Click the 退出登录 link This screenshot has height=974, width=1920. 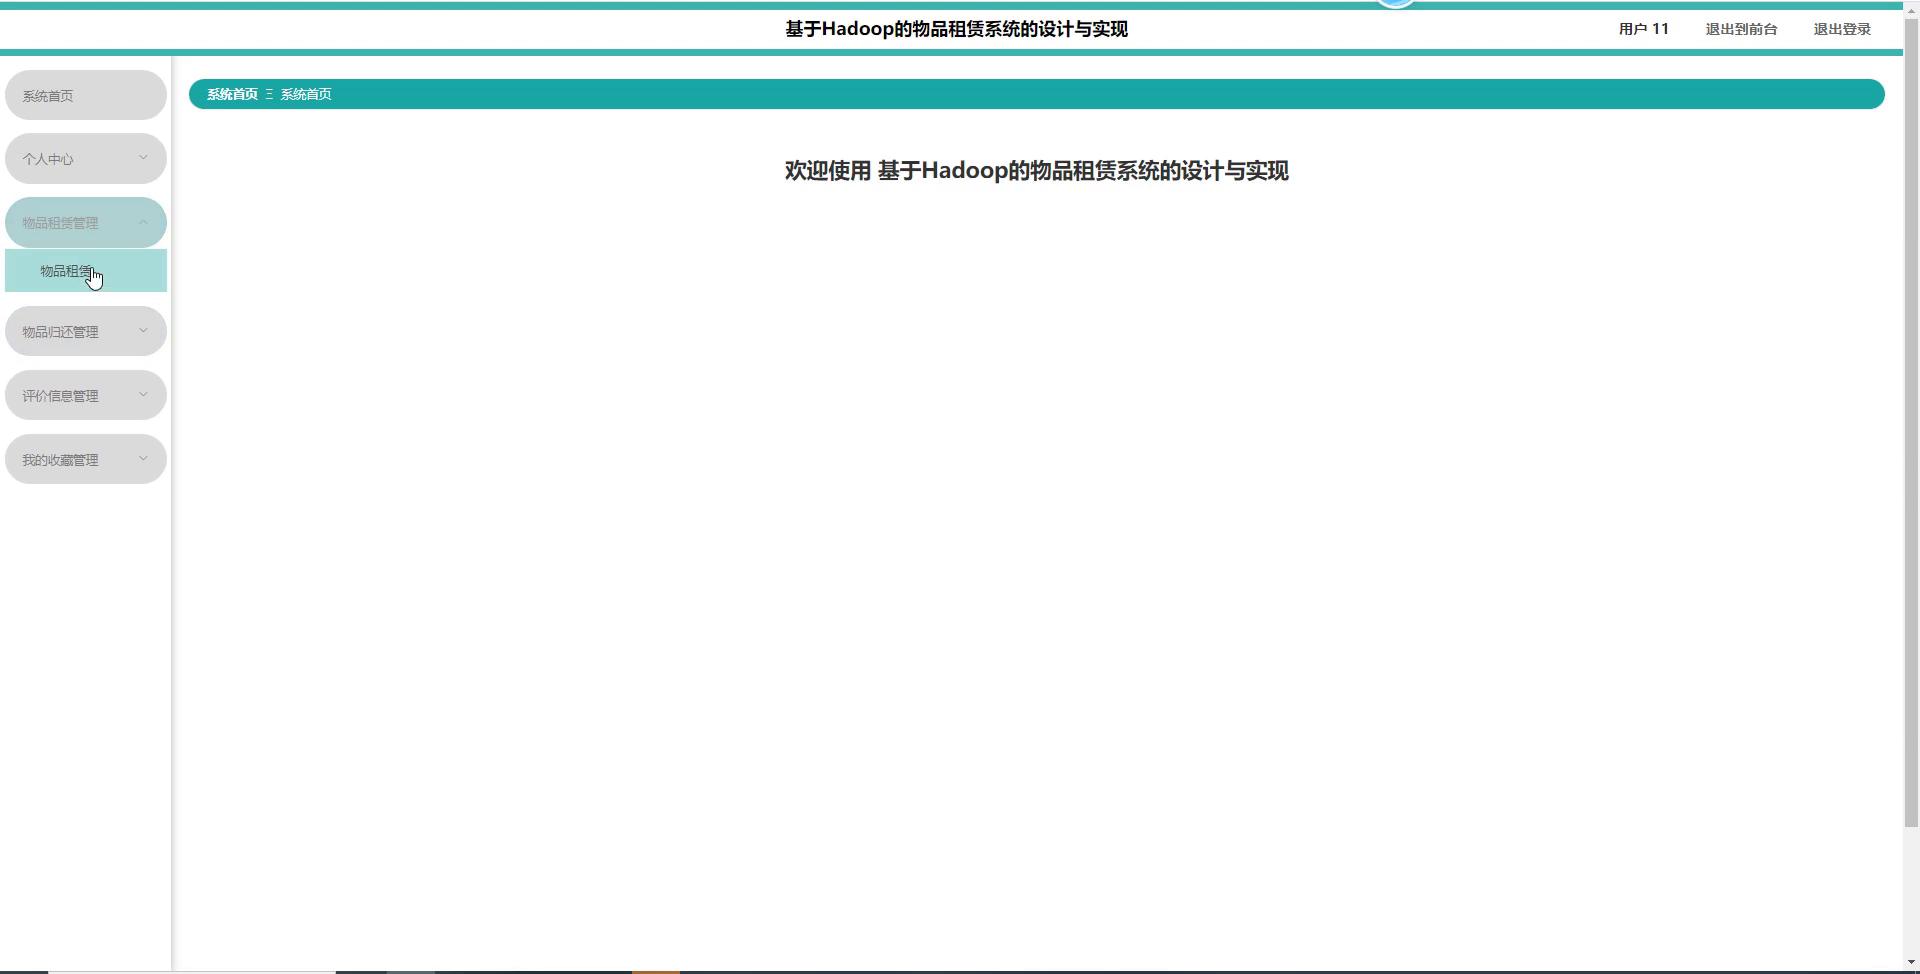1842,29
